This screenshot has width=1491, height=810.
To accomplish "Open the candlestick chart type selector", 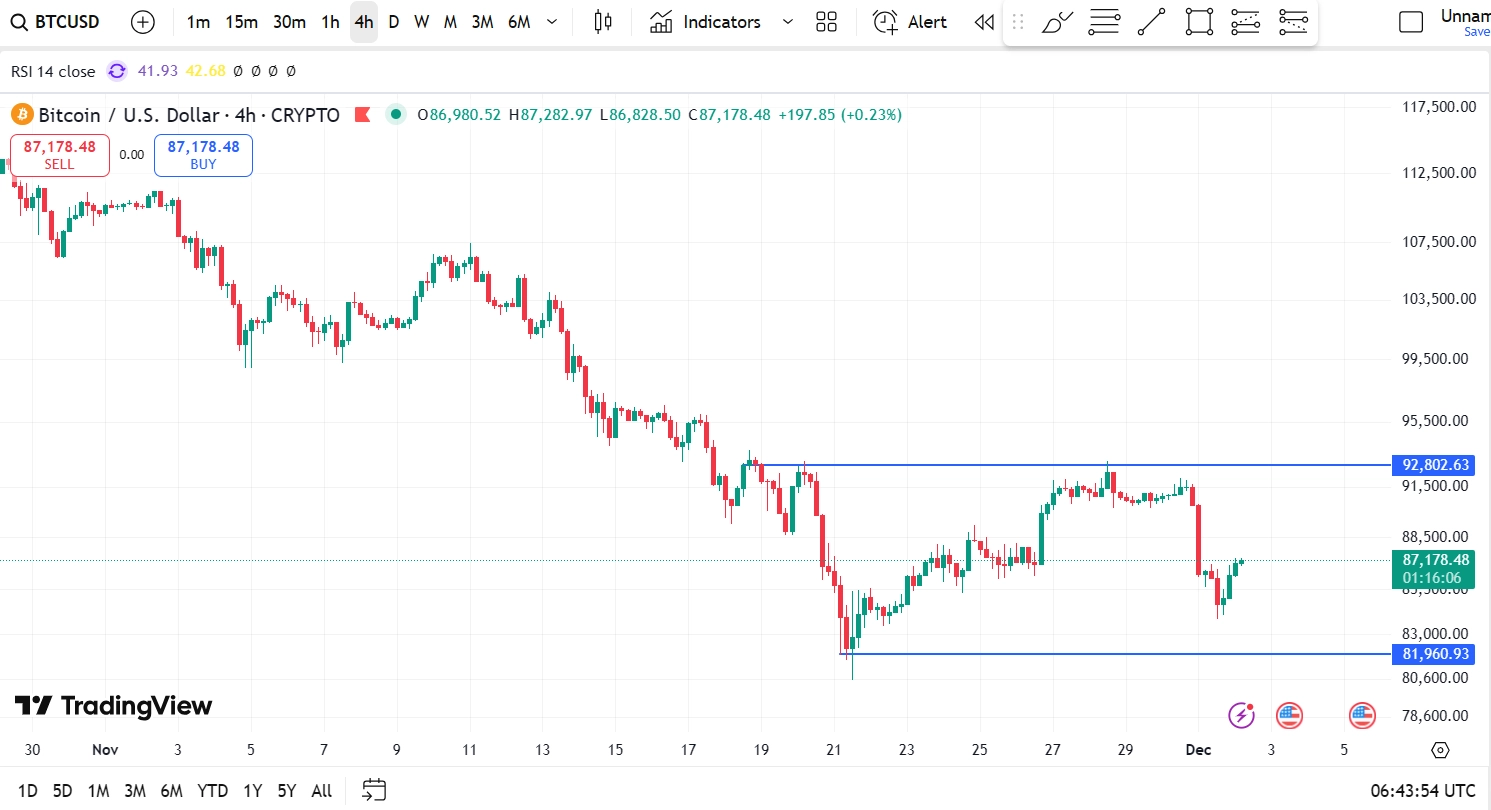I will click(602, 22).
